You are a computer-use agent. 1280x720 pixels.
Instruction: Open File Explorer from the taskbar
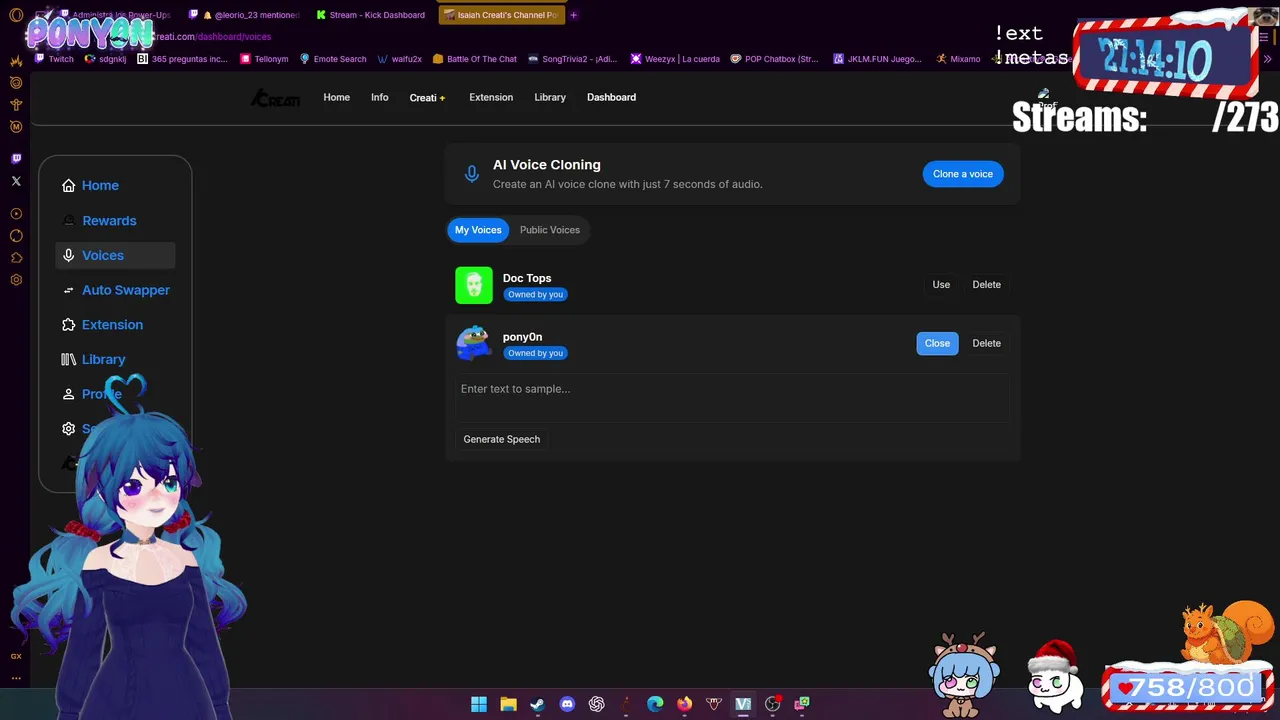pos(508,704)
